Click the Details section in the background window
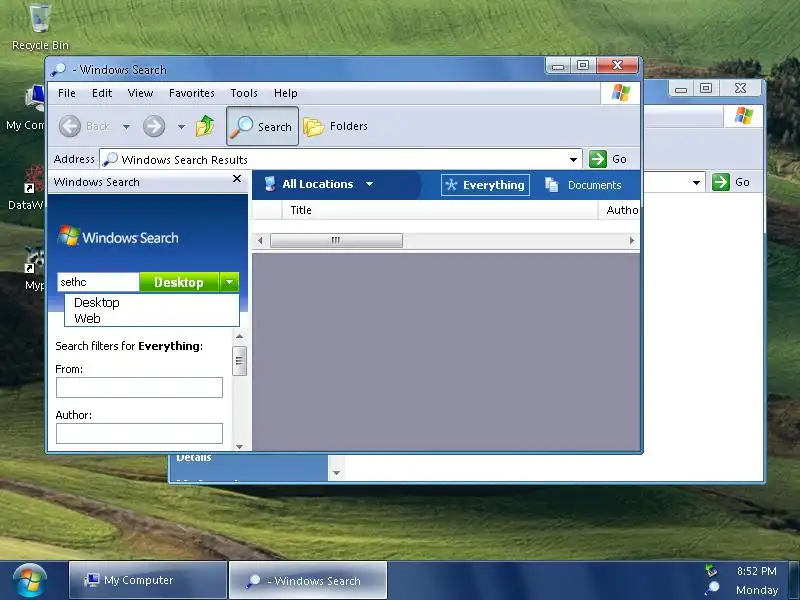The width and height of the screenshot is (800, 600). (x=194, y=458)
